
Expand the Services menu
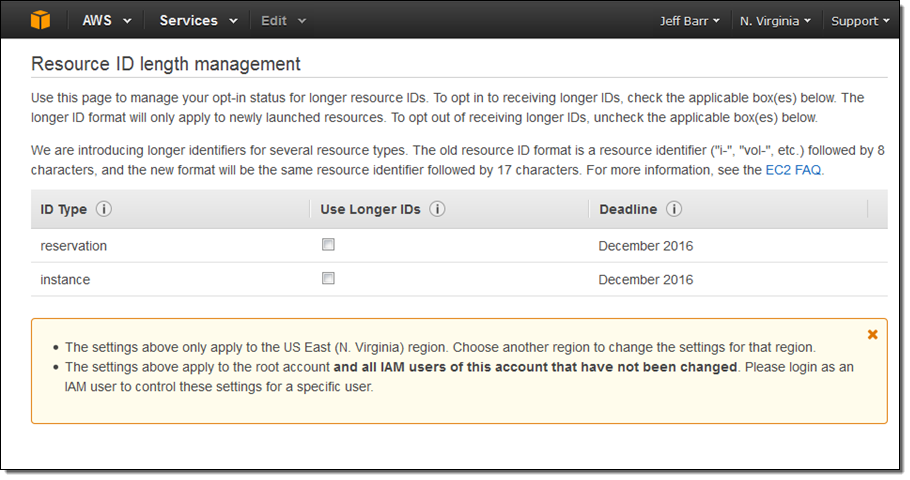198,20
